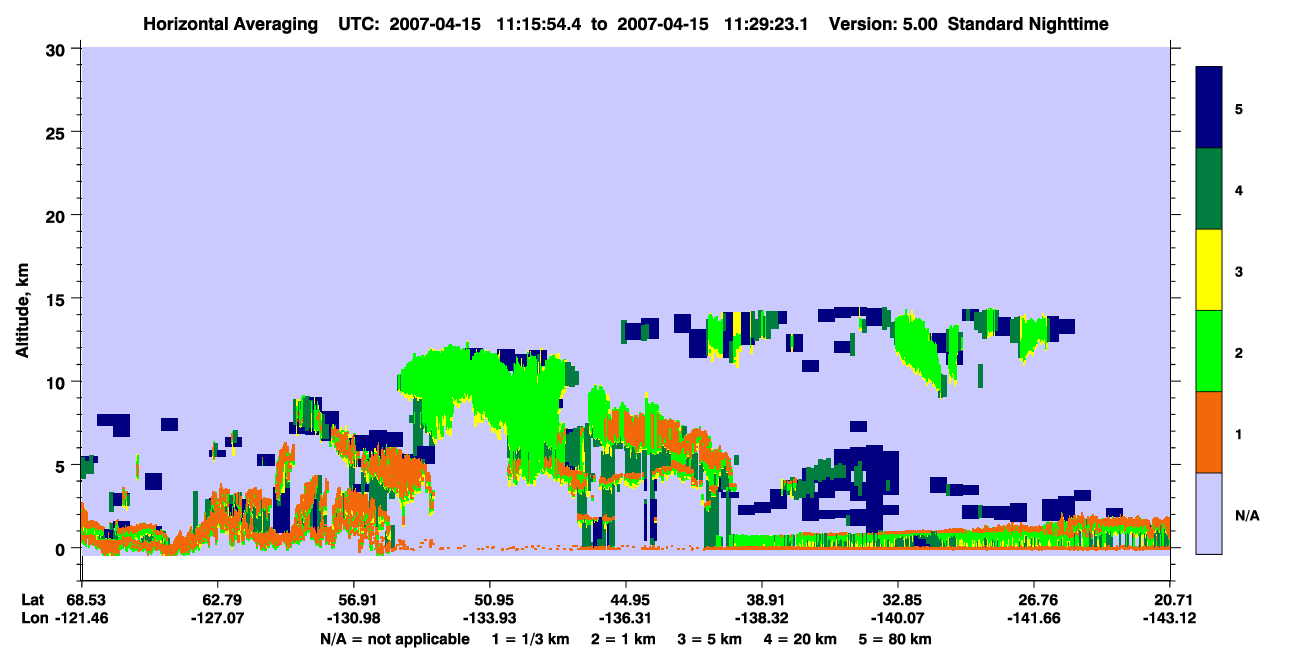Click the y-axis tick label 15

coord(58,299)
